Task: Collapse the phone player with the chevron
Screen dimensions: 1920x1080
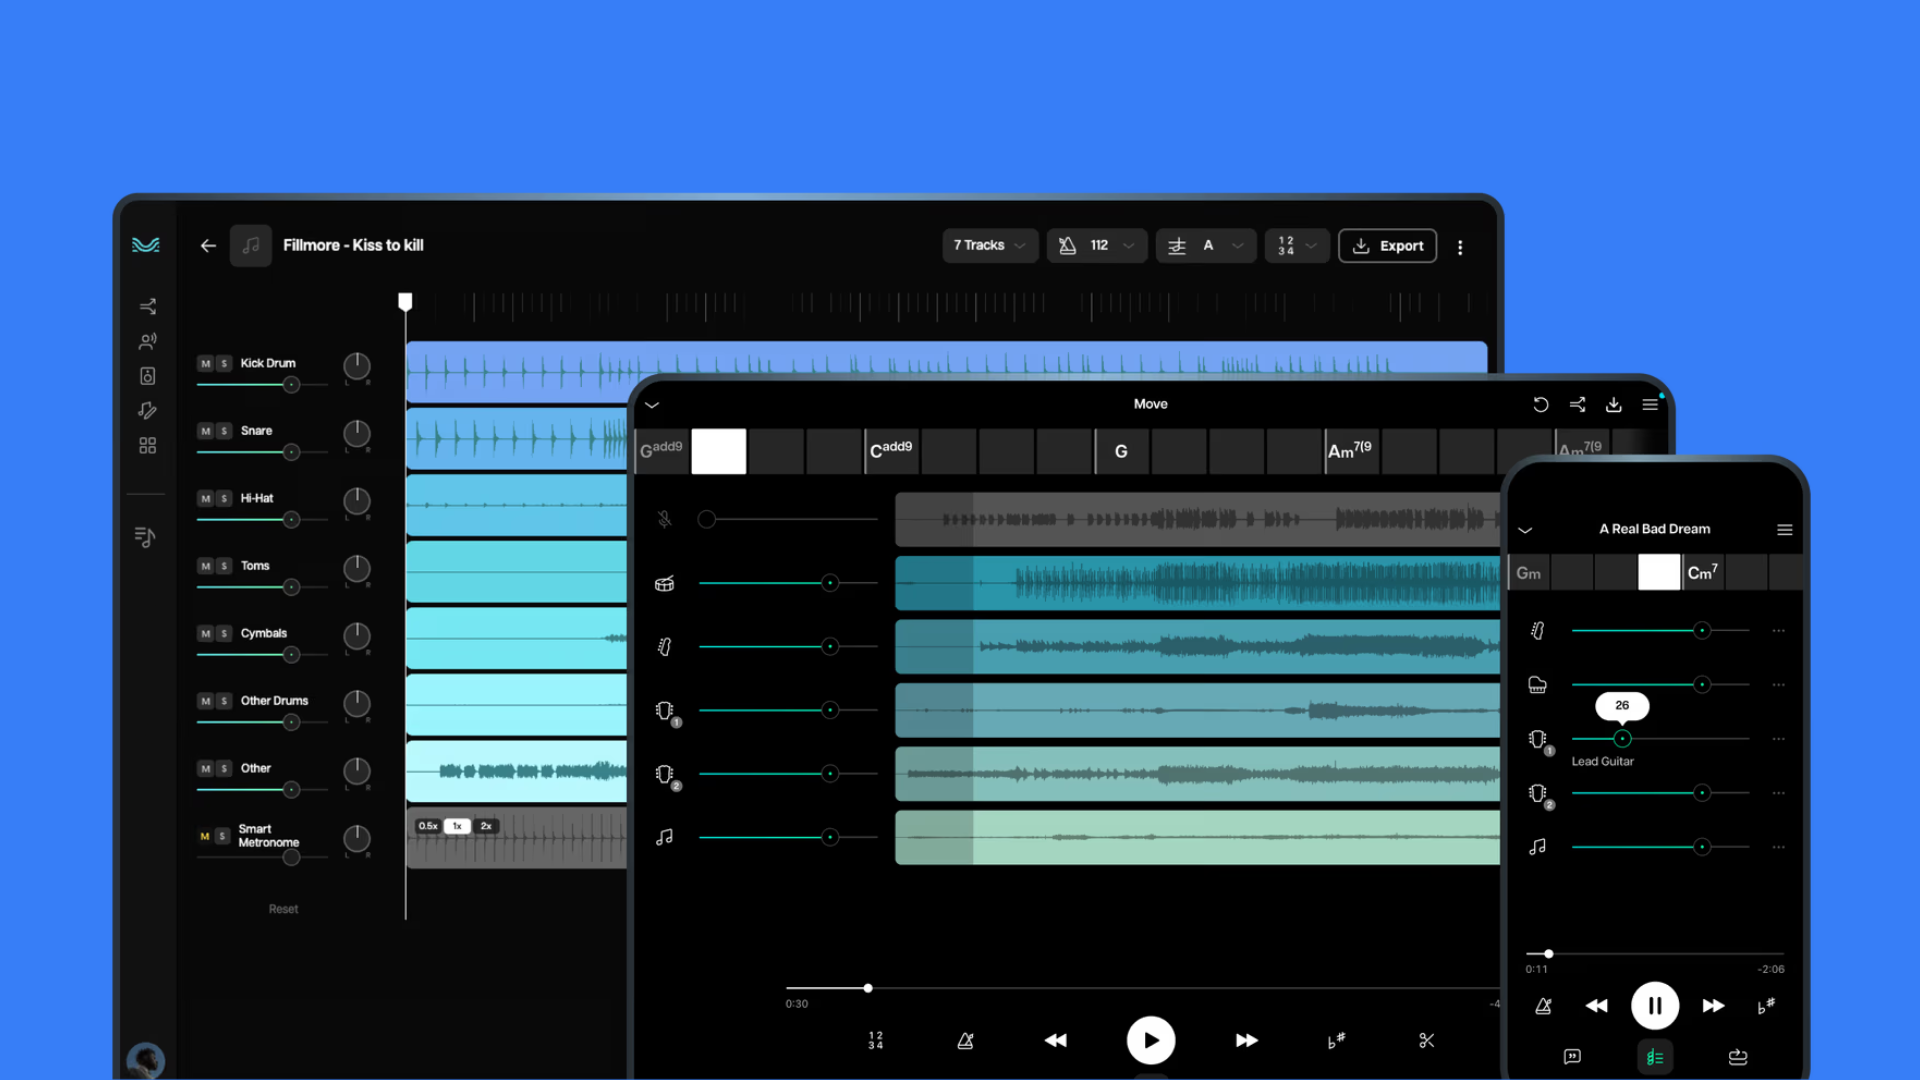Action: pos(1525,530)
